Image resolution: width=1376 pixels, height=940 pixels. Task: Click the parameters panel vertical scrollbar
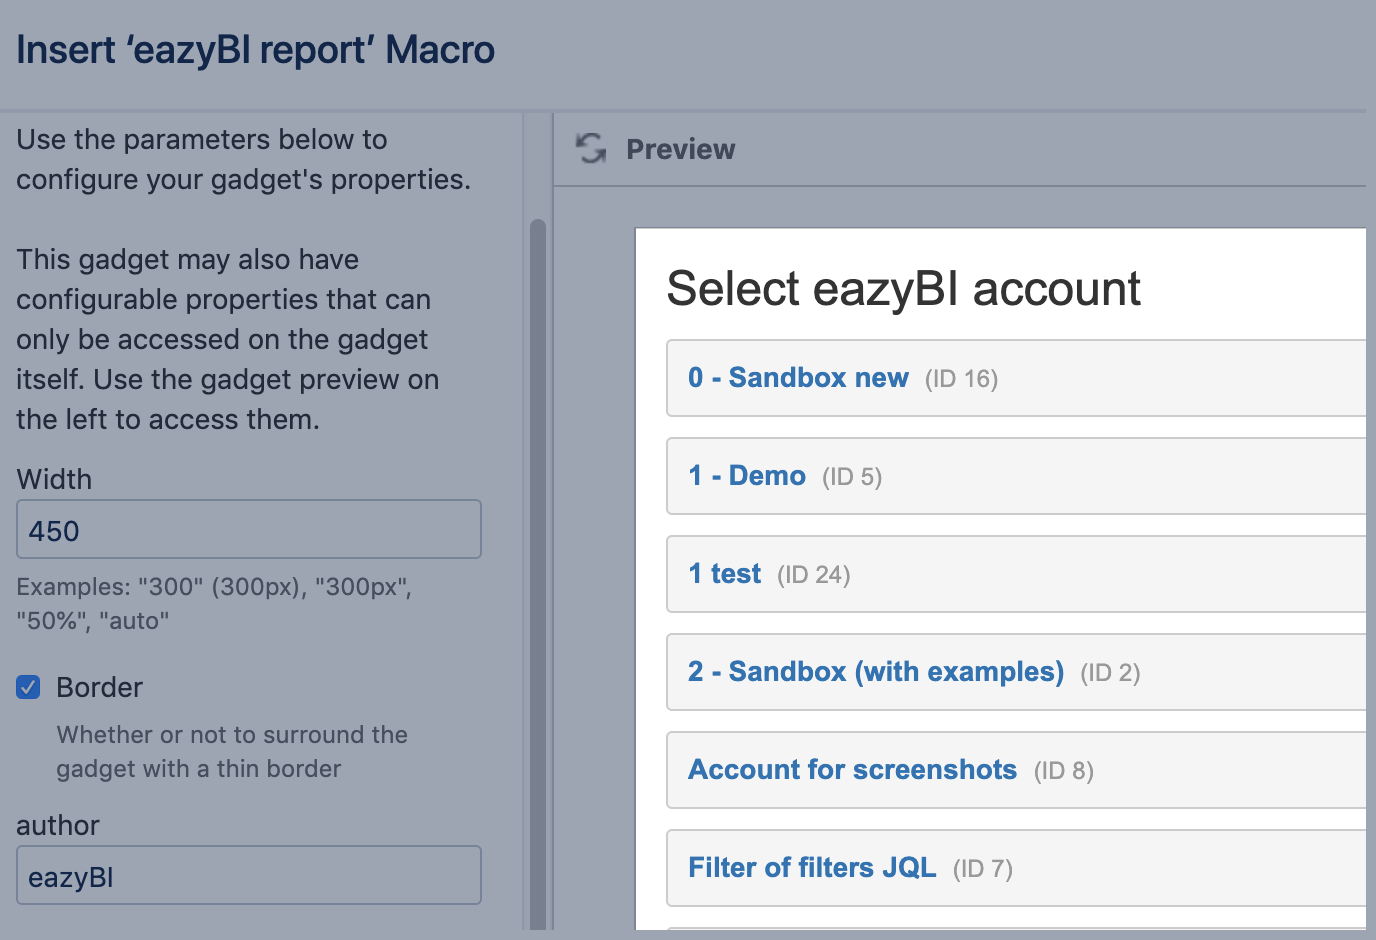click(x=538, y=570)
